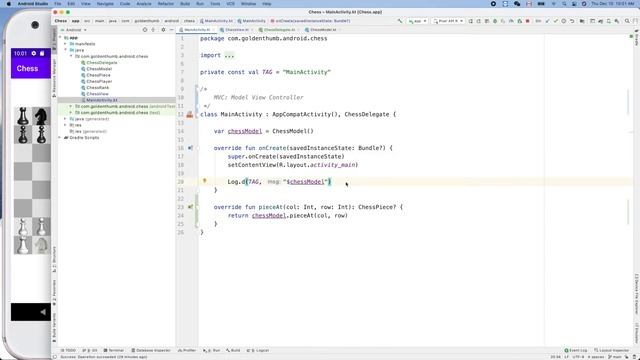Open the Pixel API device selector dropdown
Screen dimensions: 640x360
coord(448,21)
